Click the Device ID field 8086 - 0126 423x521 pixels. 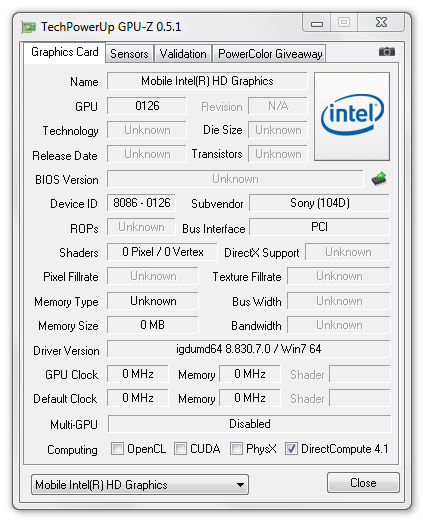pos(141,203)
